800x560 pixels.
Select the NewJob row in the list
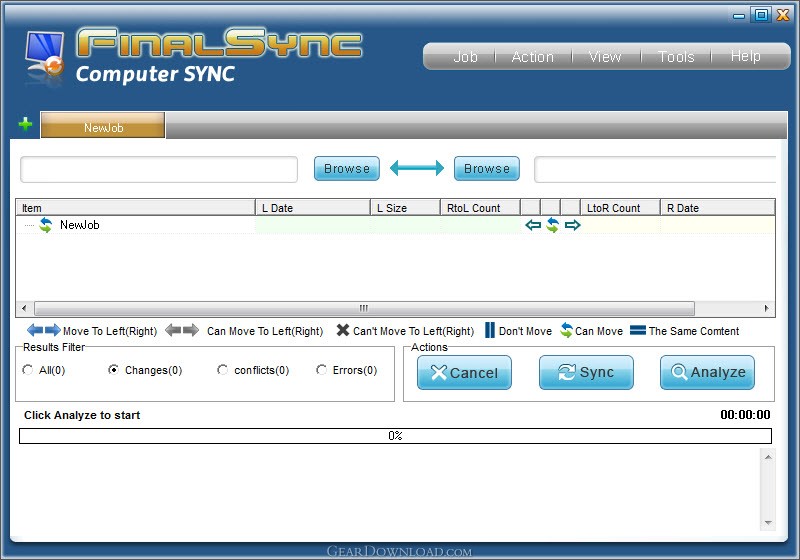click(x=395, y=225)
